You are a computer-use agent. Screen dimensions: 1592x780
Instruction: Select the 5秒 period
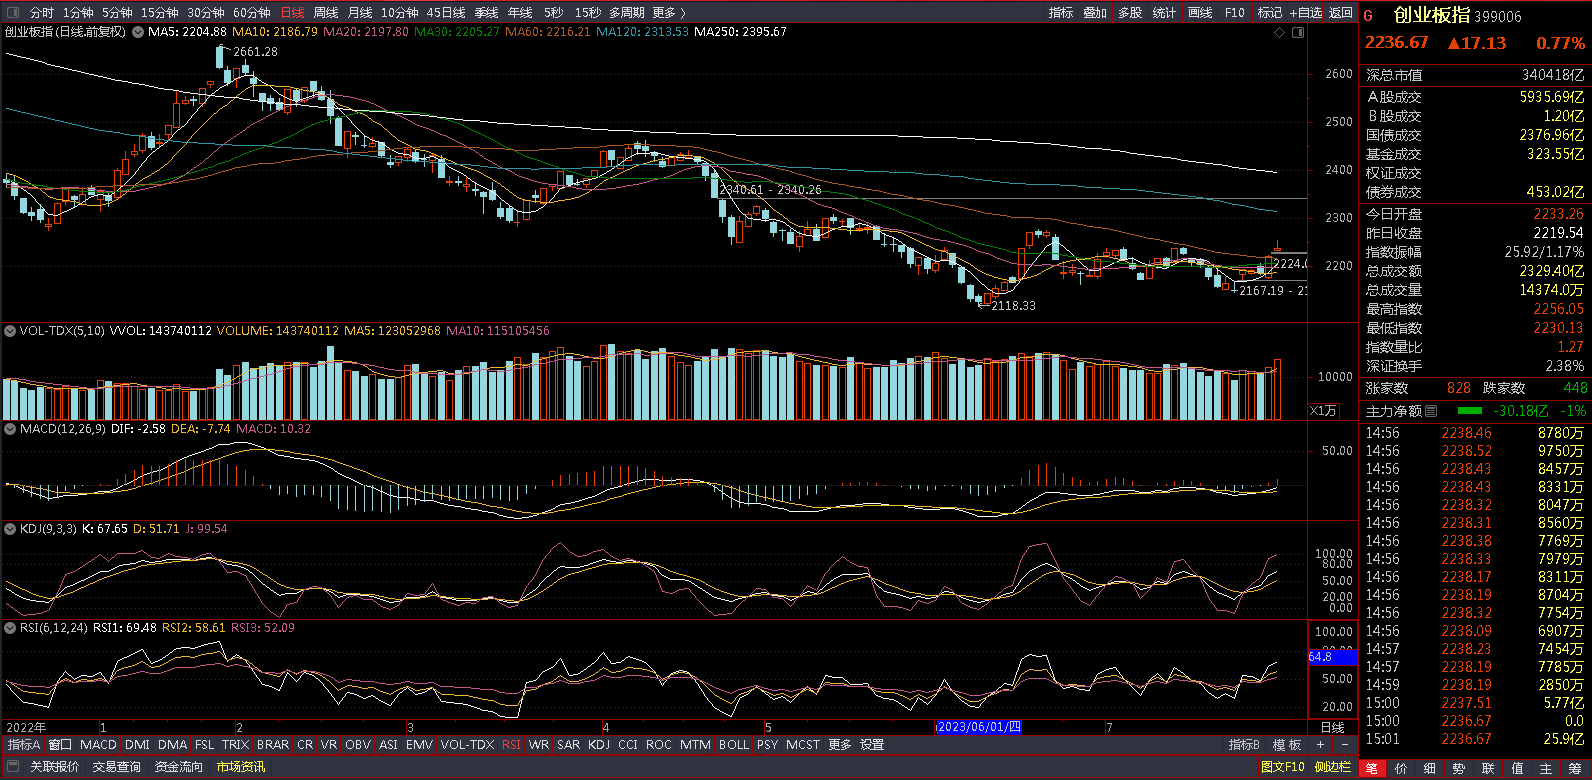point(554,13)
